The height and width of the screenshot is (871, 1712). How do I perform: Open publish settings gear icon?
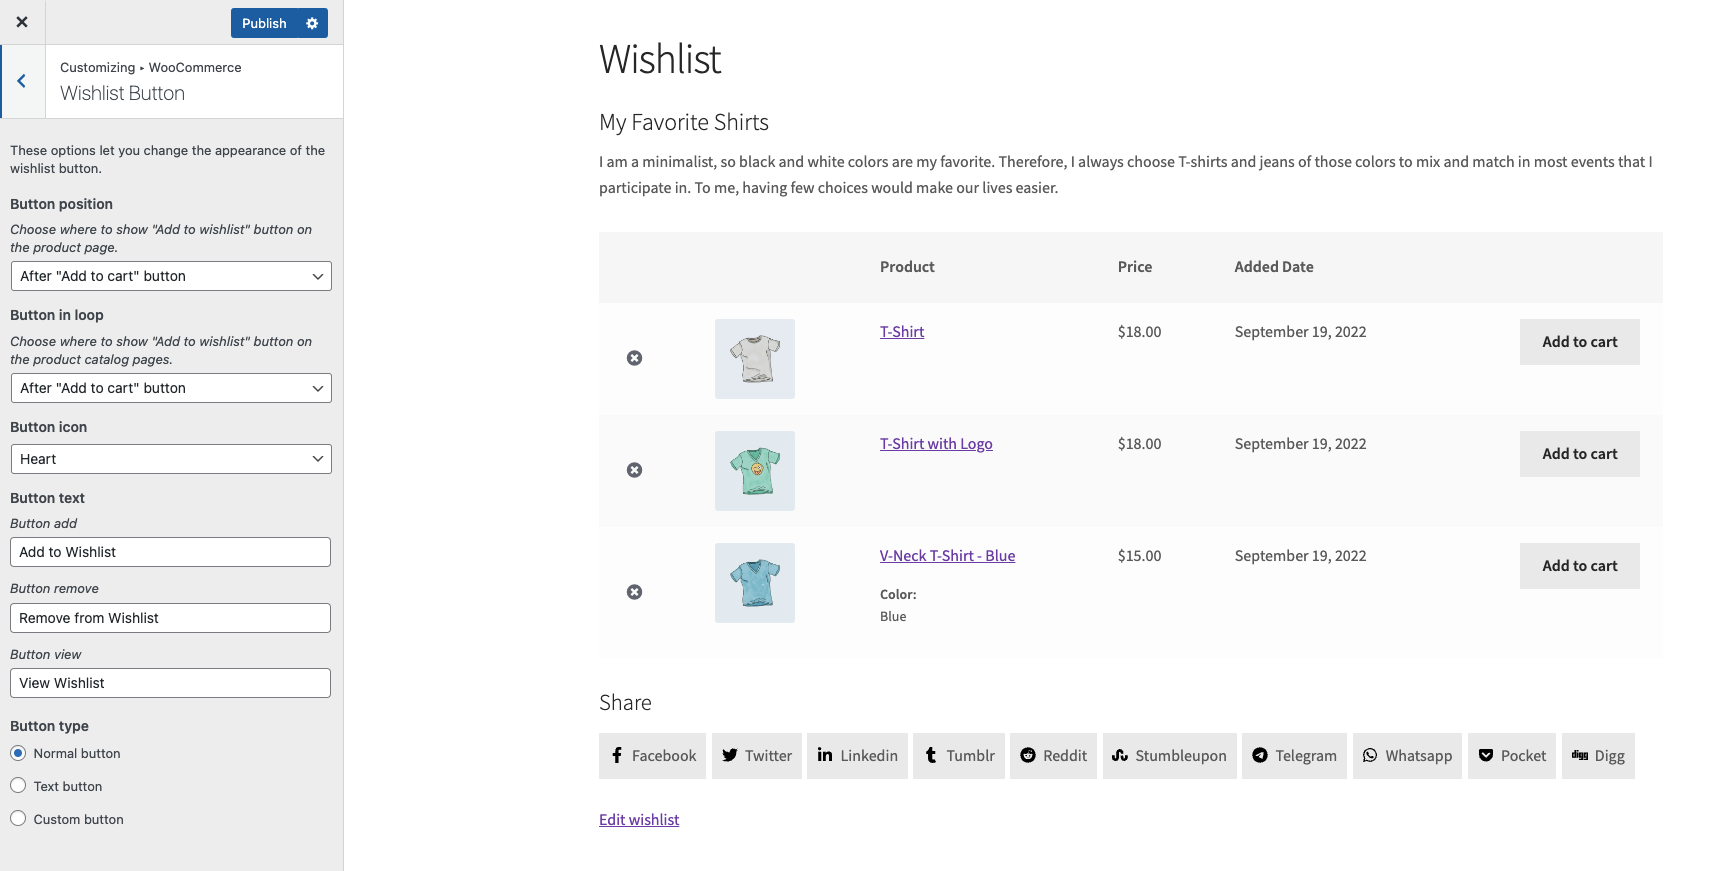click(312, 23)
